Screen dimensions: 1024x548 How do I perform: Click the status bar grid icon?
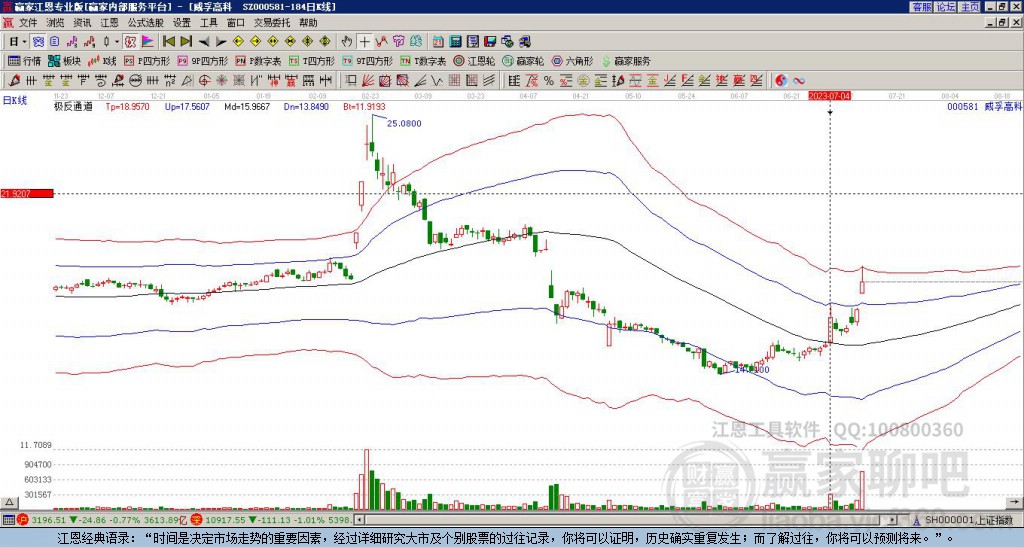tap(8, 520)
